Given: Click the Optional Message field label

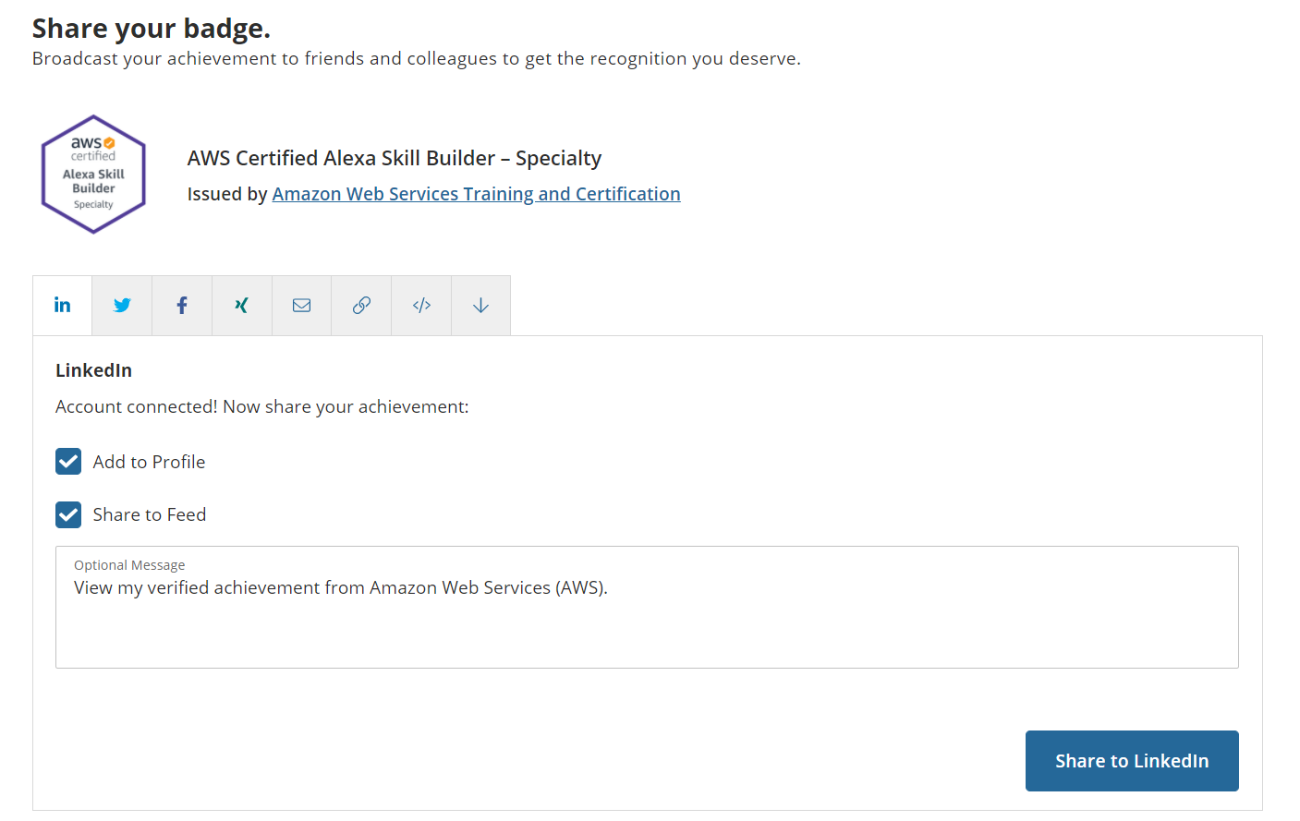Looking at the screenshot, I should click(x=129, y=565).
